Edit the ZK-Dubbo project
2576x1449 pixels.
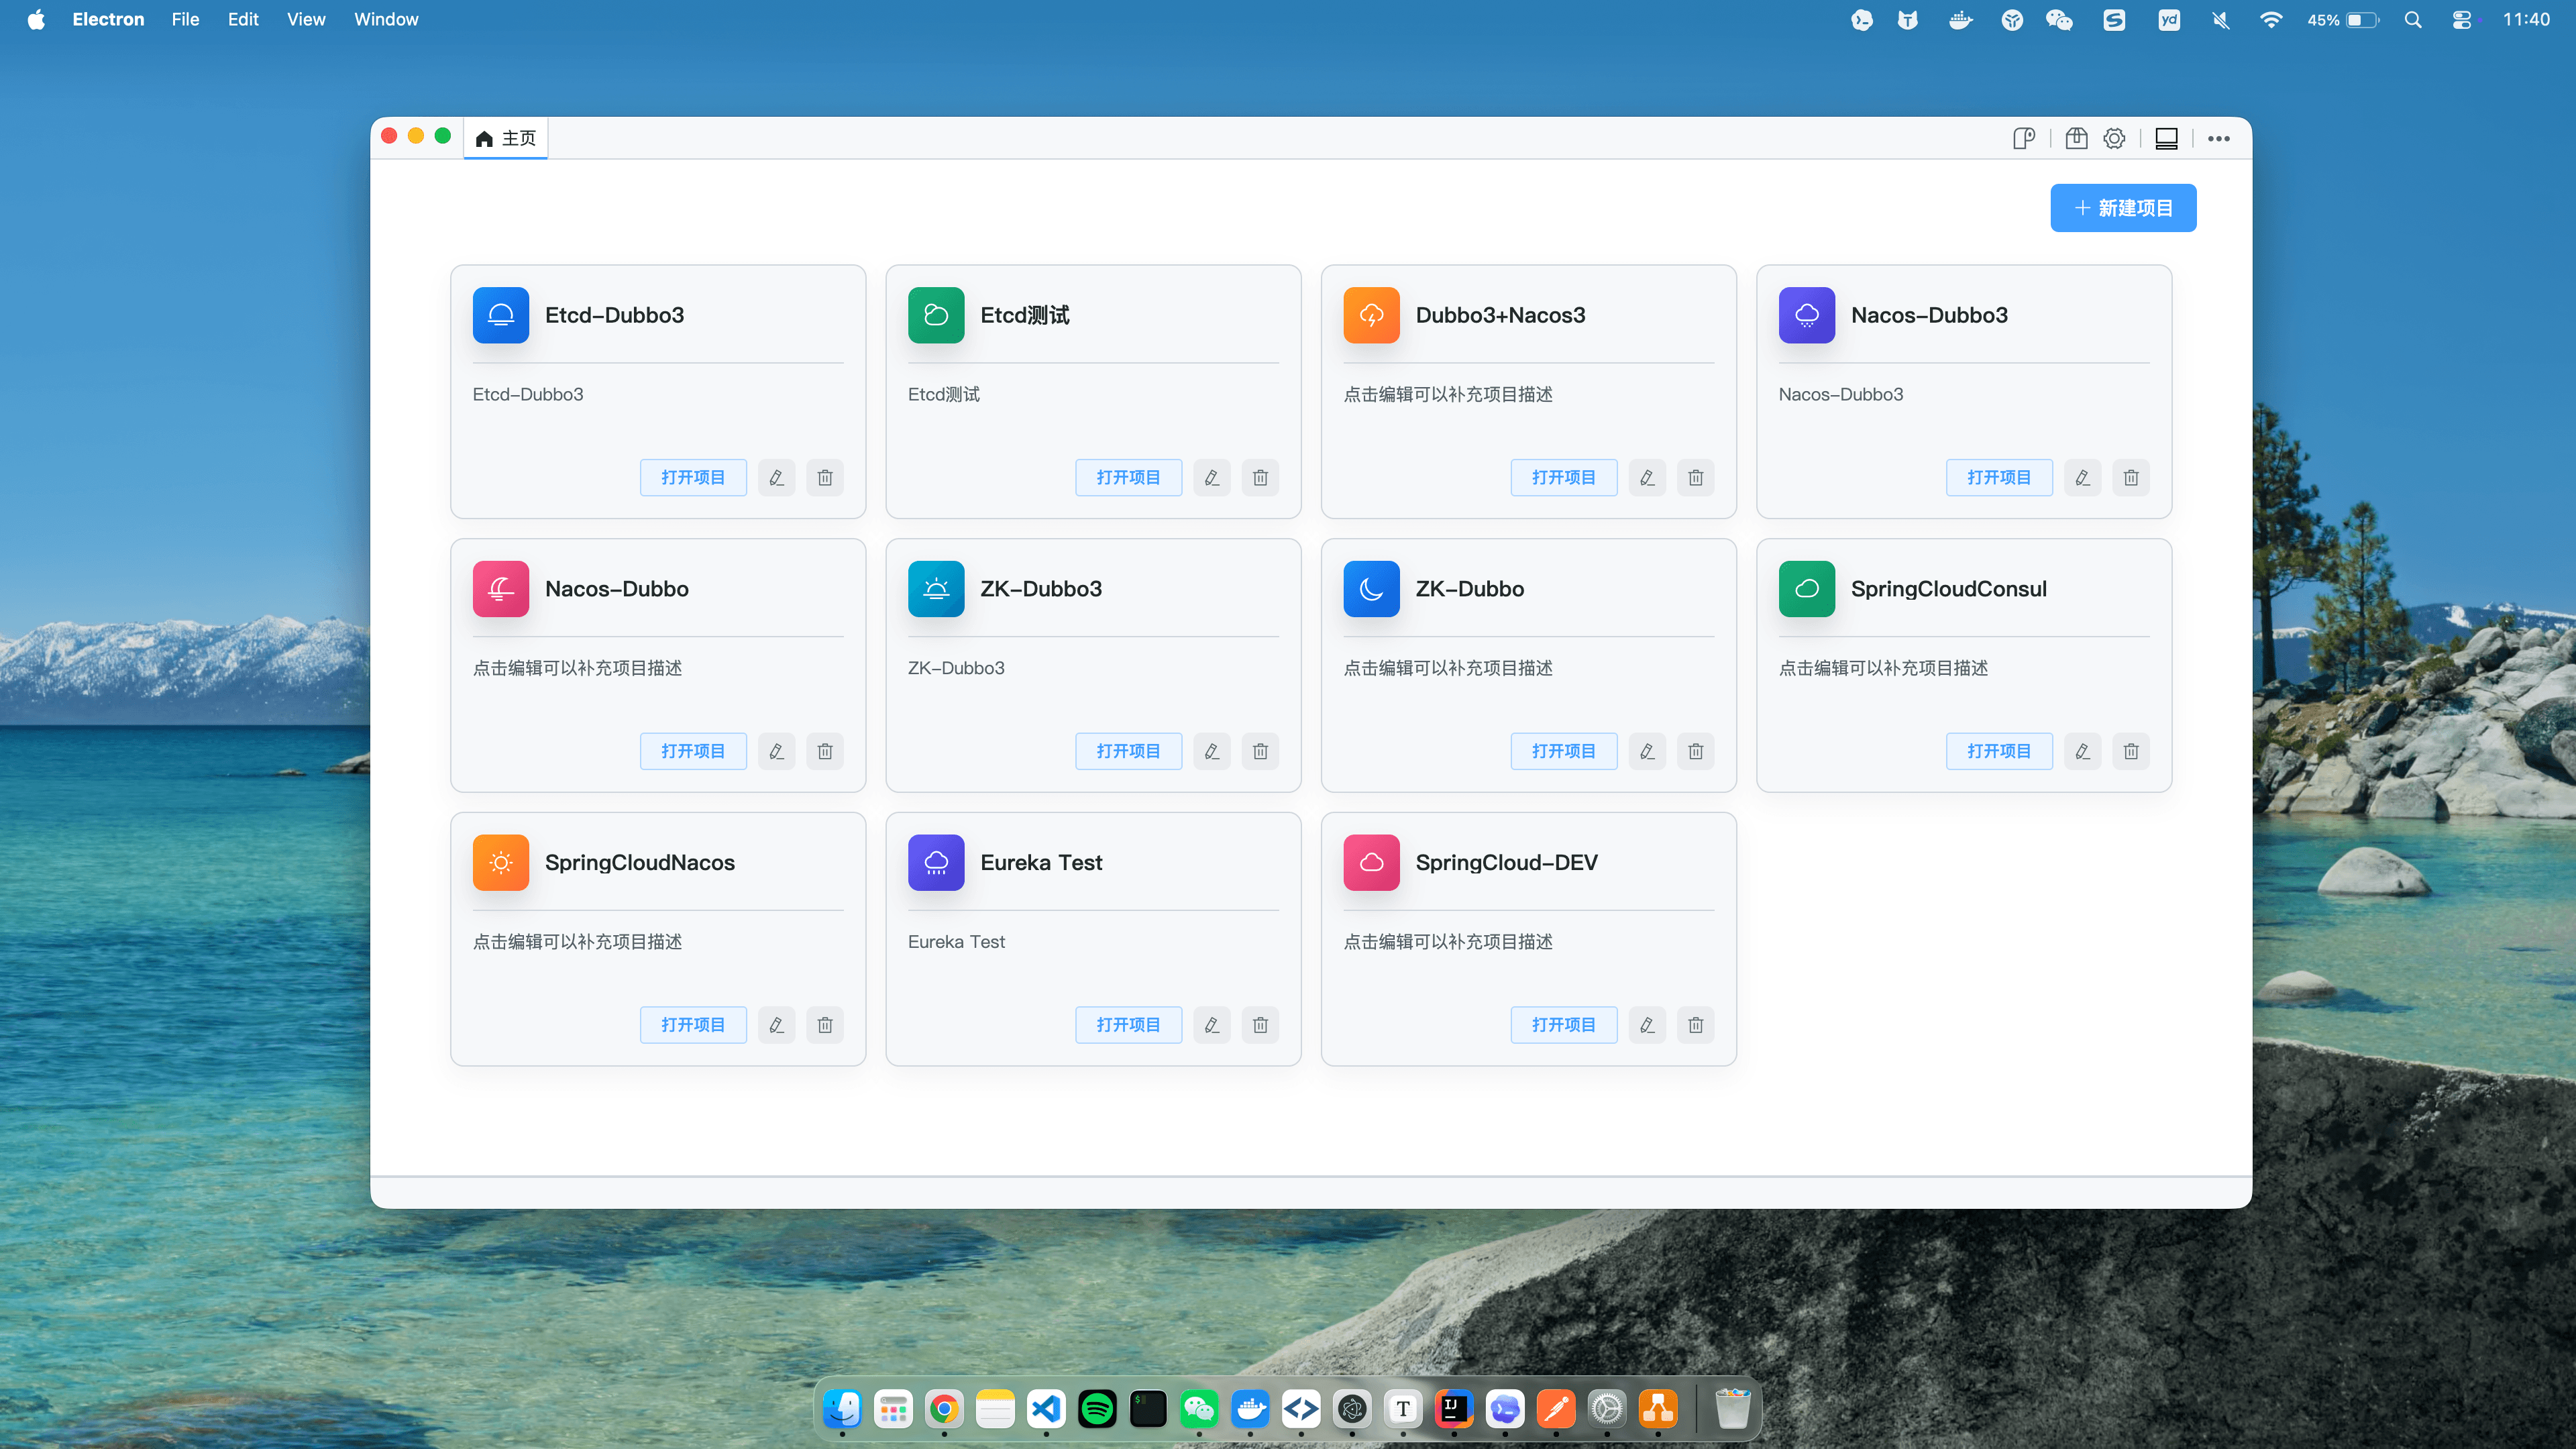pos(1647,751)
